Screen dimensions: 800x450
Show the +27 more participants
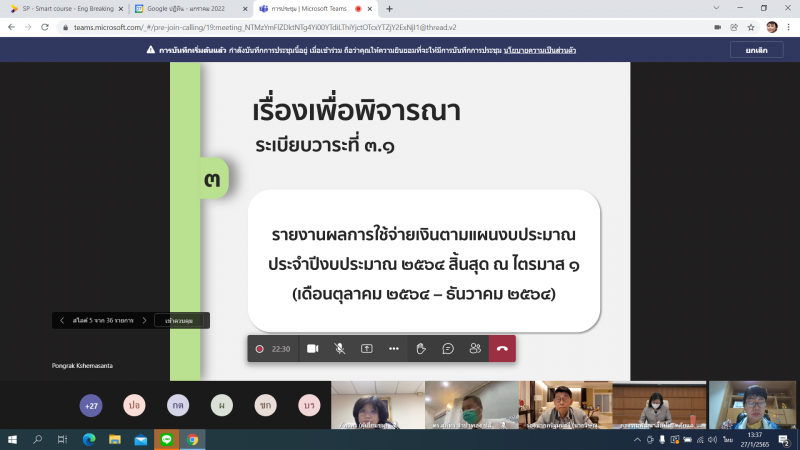(91, 406)
